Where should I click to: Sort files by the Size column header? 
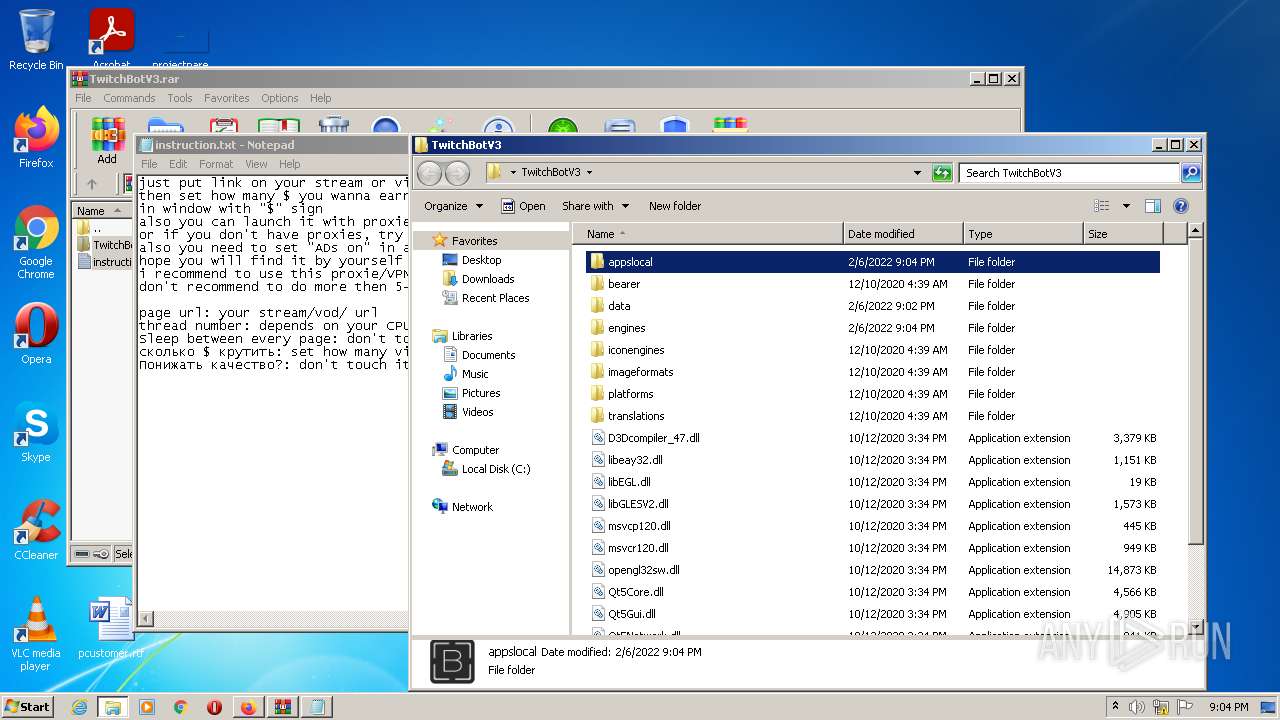point(1123,234)
